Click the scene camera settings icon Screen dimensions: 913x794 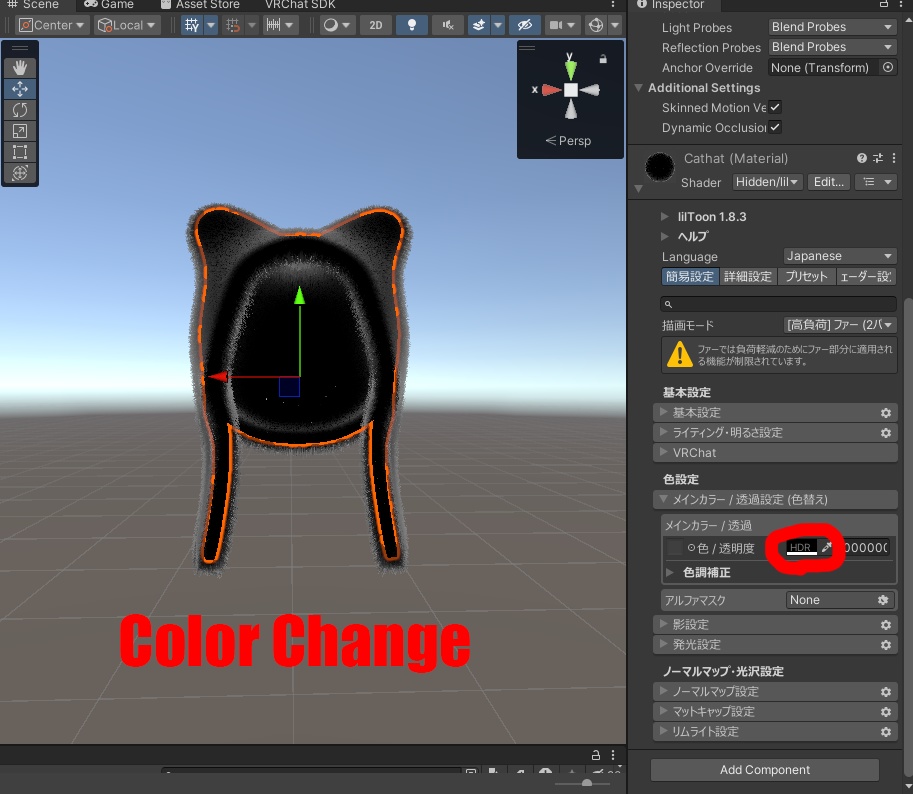pyautogui.click(x=557, y=25)
